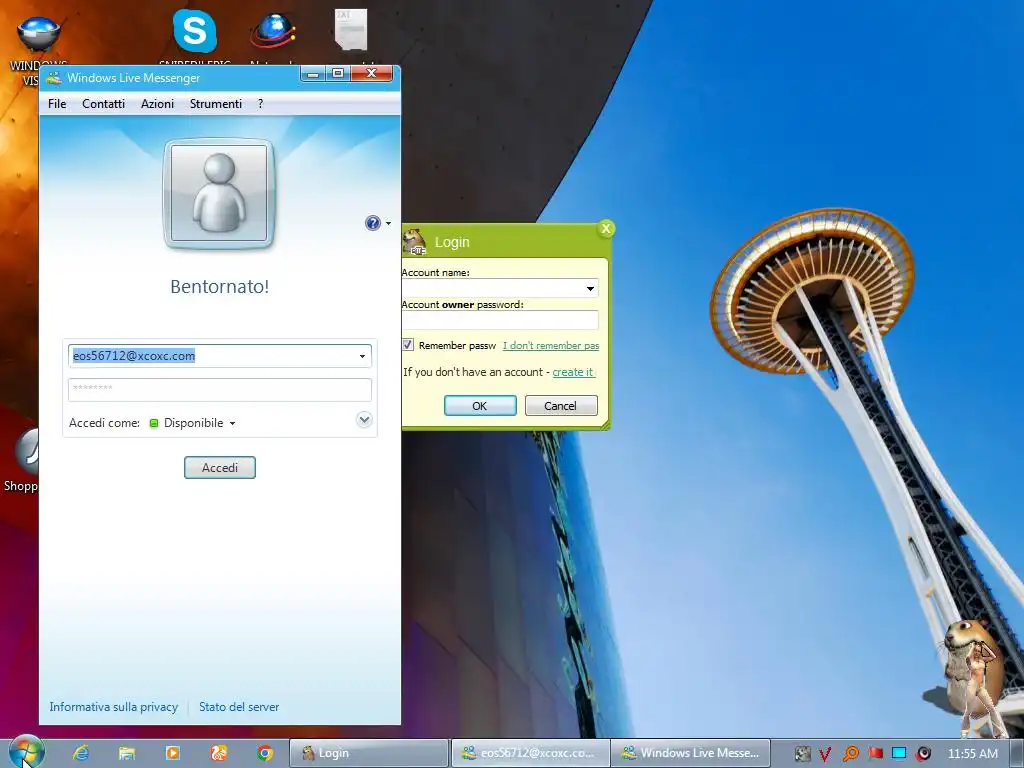Switch to the Login taskbar window

tap(369, 753)
